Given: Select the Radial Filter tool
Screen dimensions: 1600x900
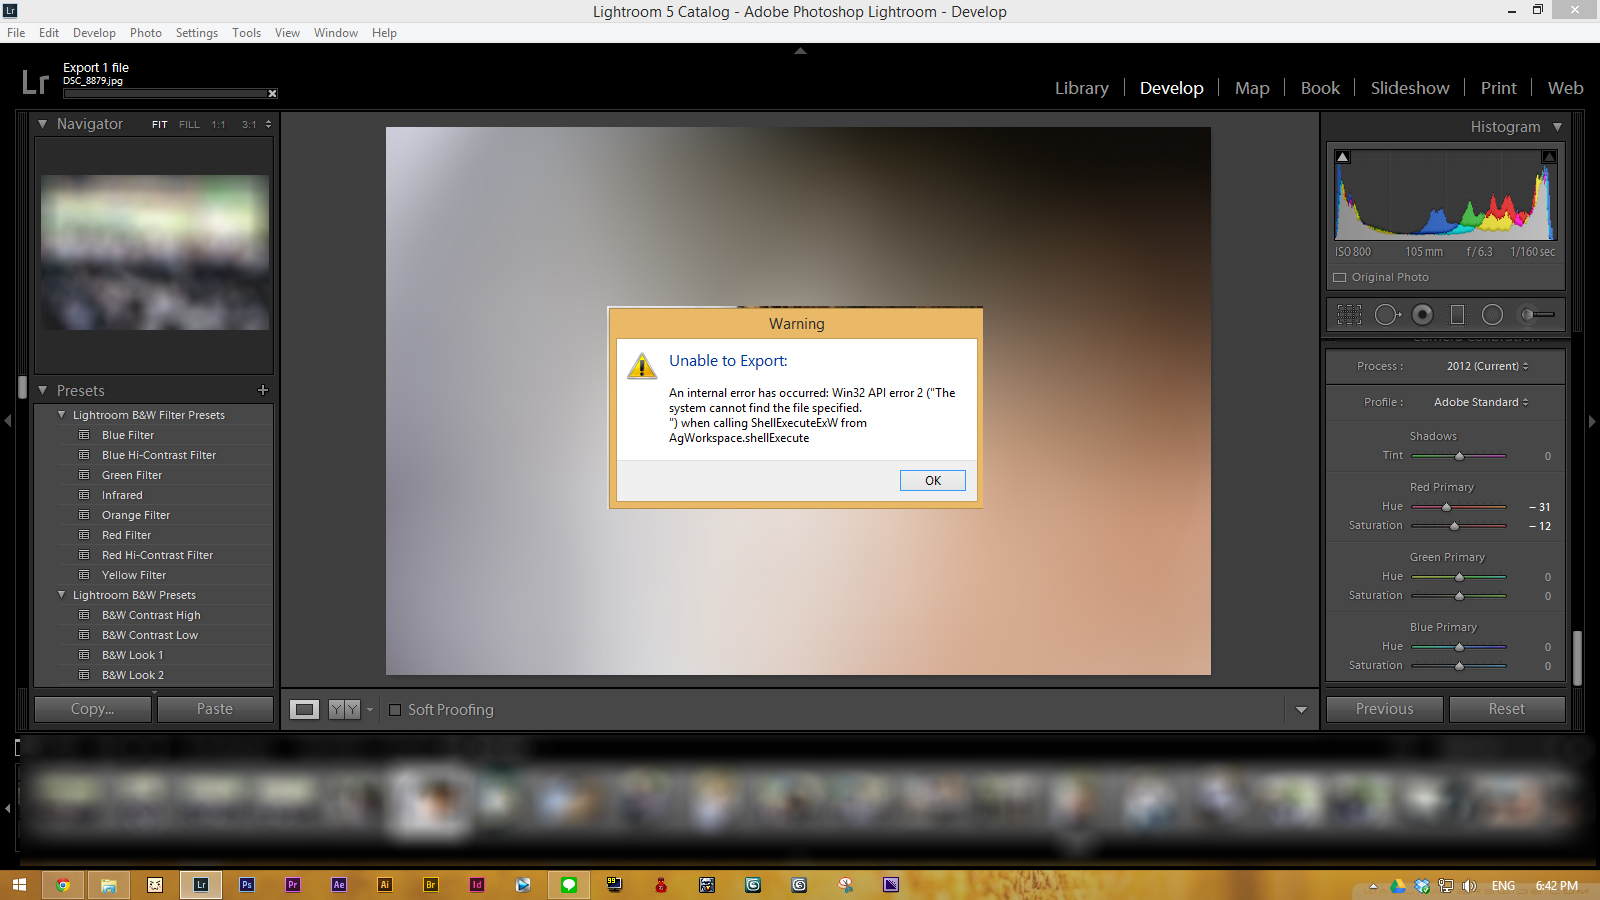Looking at the screenshot, I should 1492,315.
